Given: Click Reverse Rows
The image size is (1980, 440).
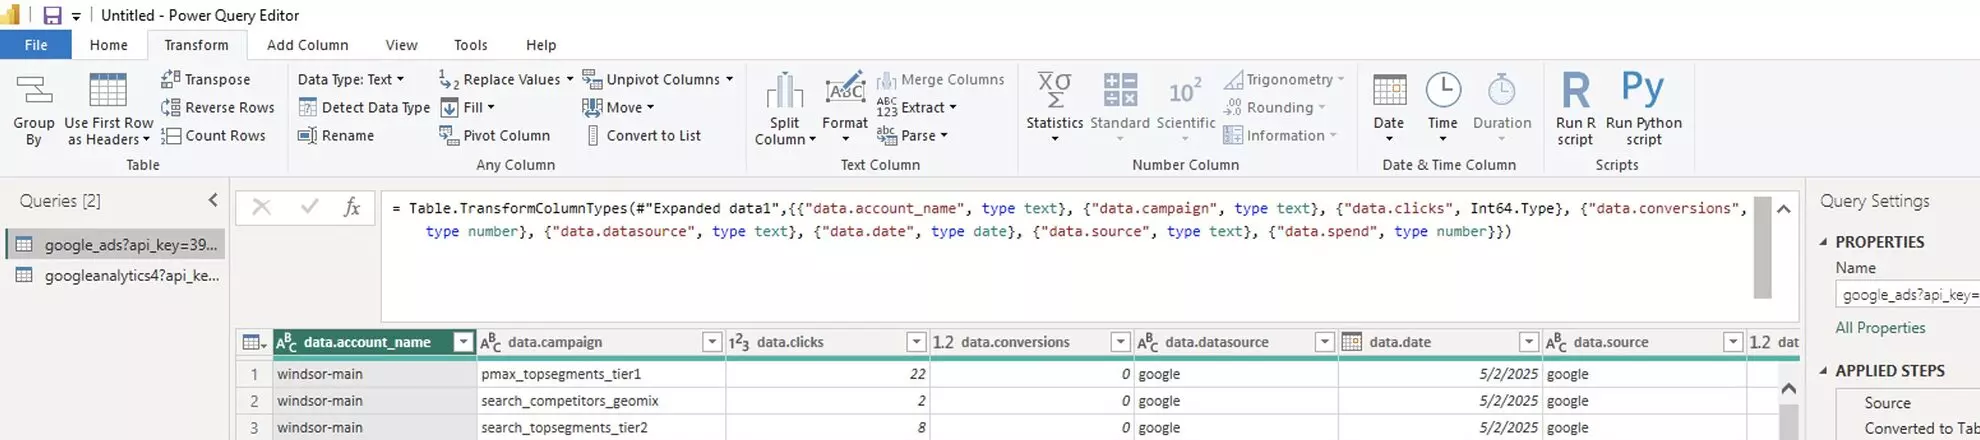Looking at the screenshot, I should 218,107.
